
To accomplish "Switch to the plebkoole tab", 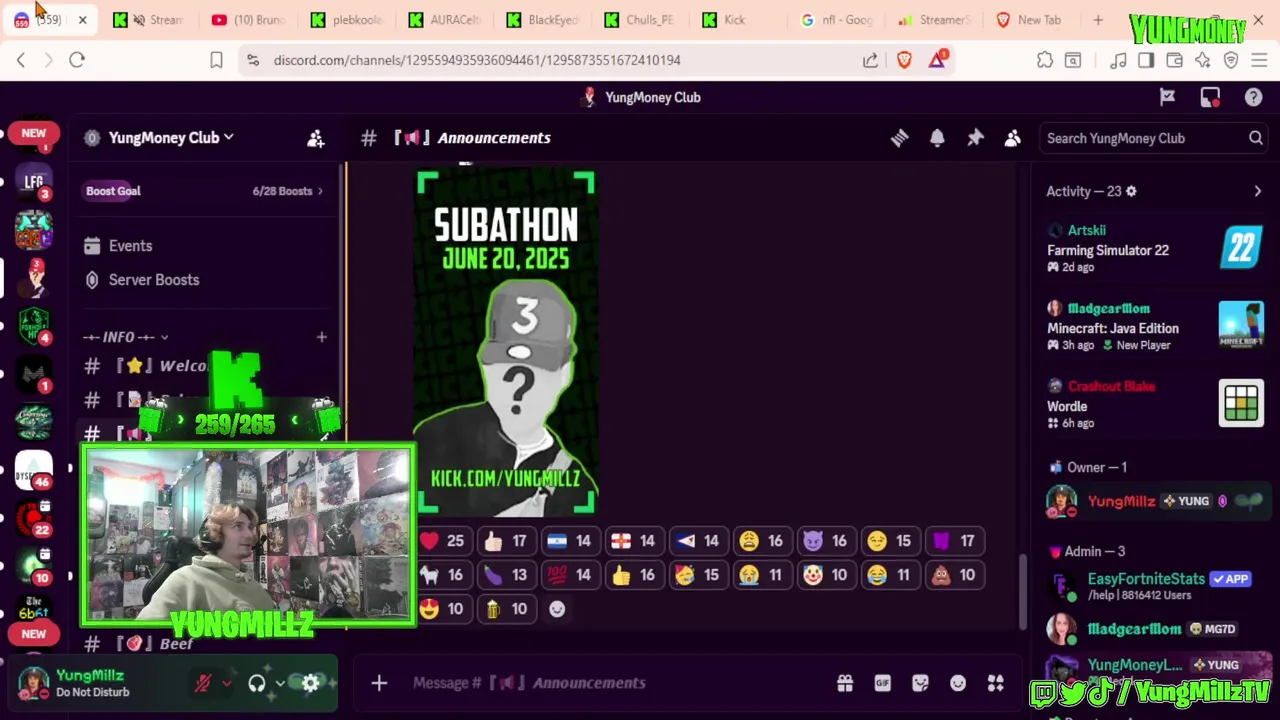I will [348, 20].
